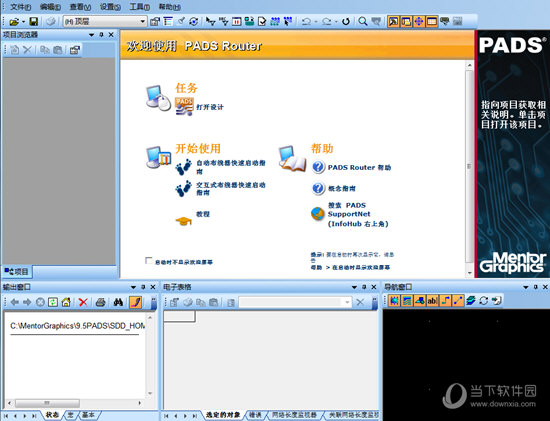Open the dropdown arrow beside Open file icon

click(23, 22)
